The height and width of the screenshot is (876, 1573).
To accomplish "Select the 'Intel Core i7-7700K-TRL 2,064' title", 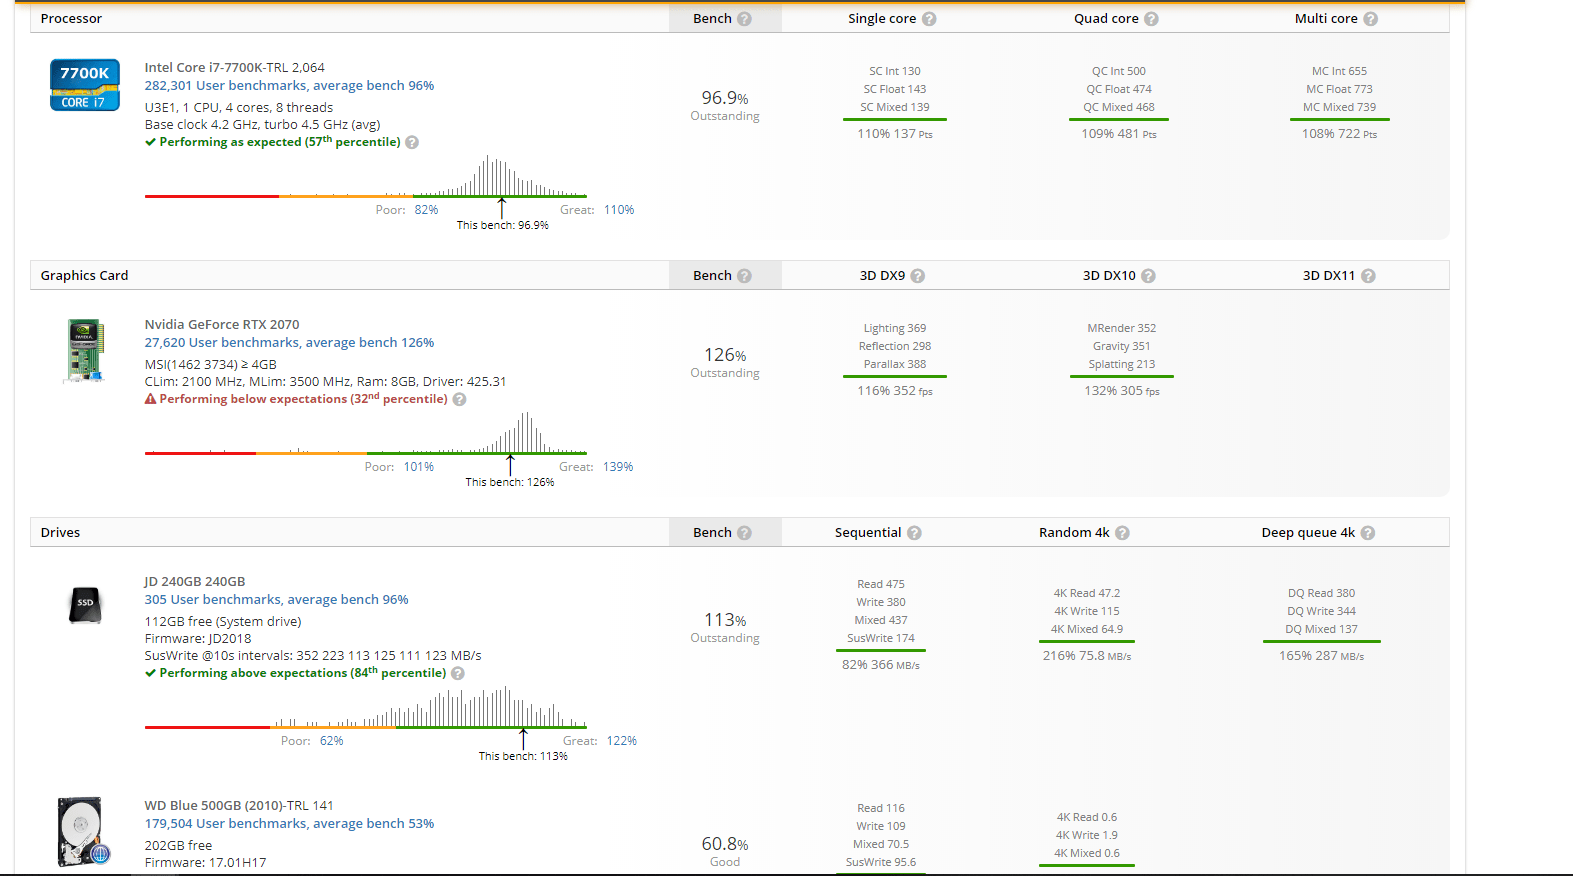I will tap(235, 68).
